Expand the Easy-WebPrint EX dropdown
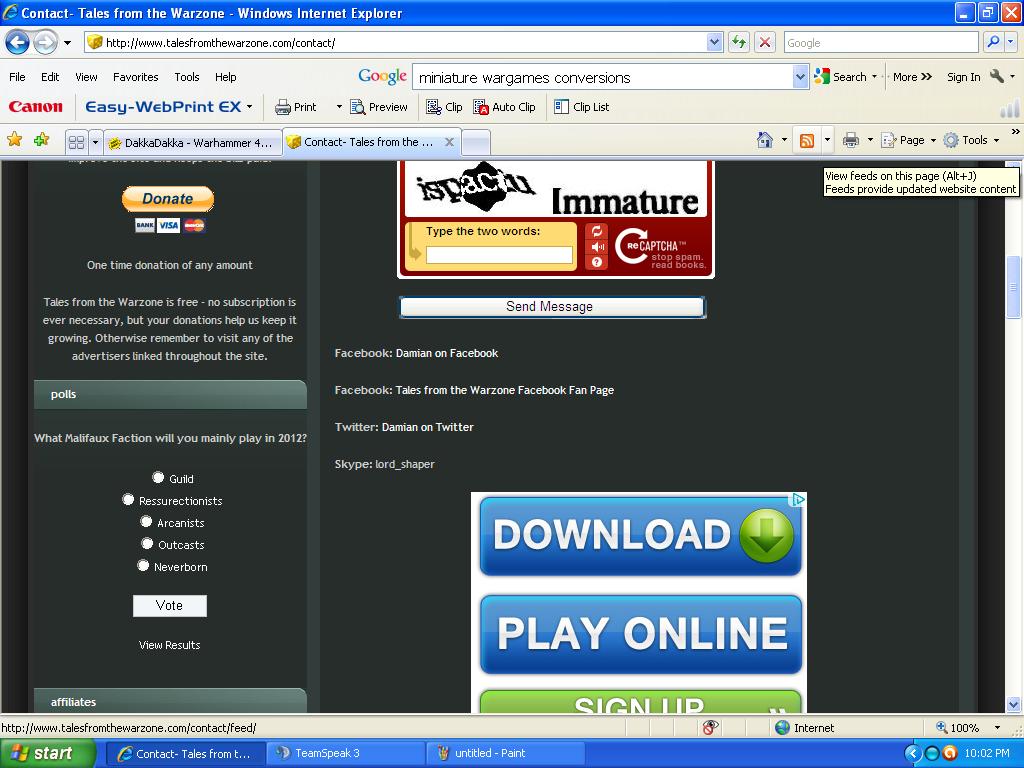 [x=249, y=106]
